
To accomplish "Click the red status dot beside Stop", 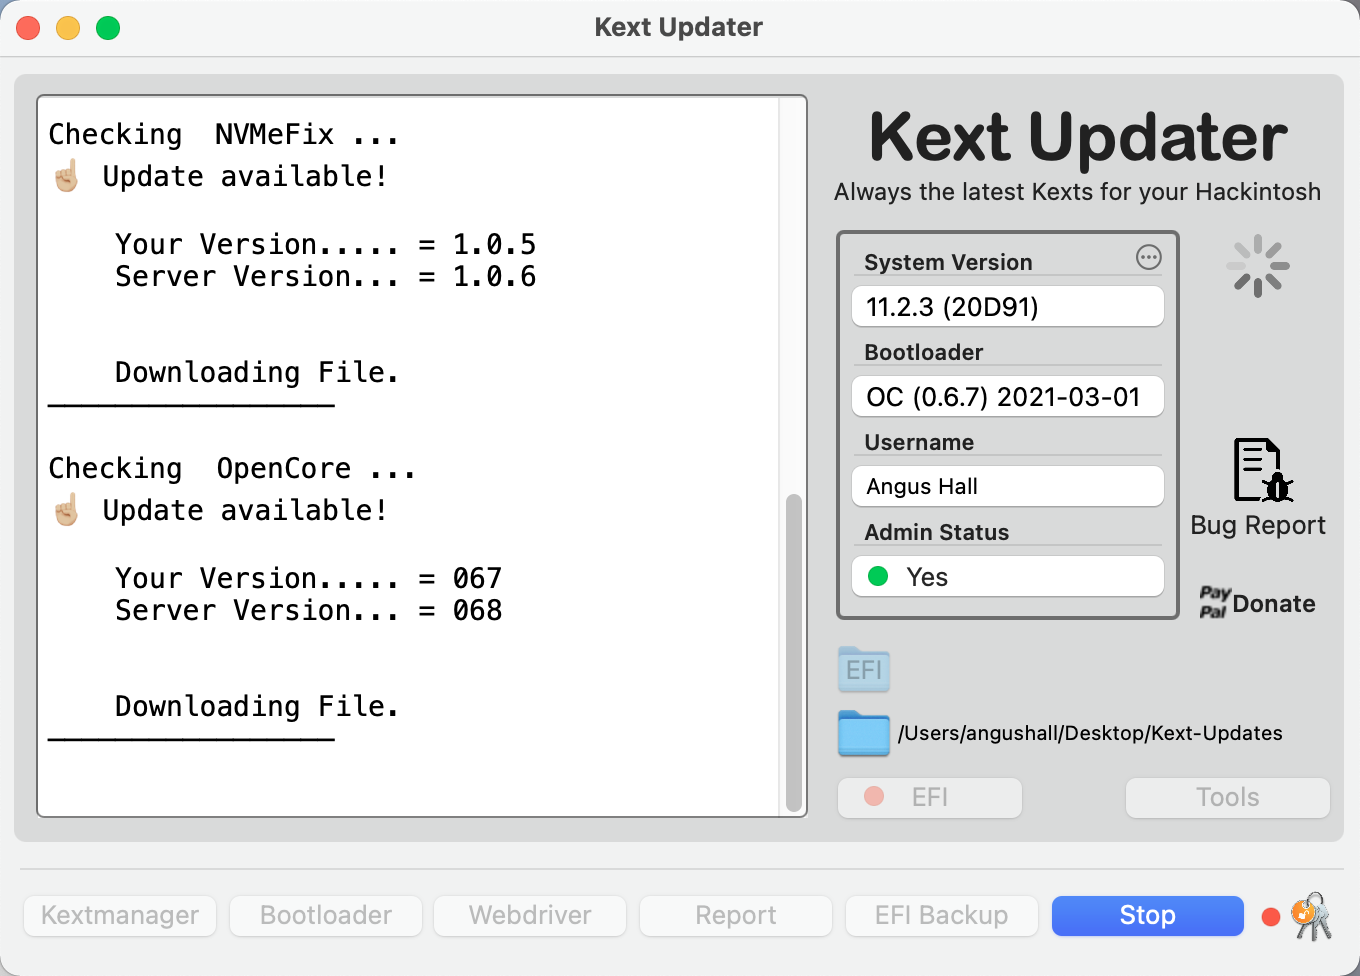I will click(1271, 917).
